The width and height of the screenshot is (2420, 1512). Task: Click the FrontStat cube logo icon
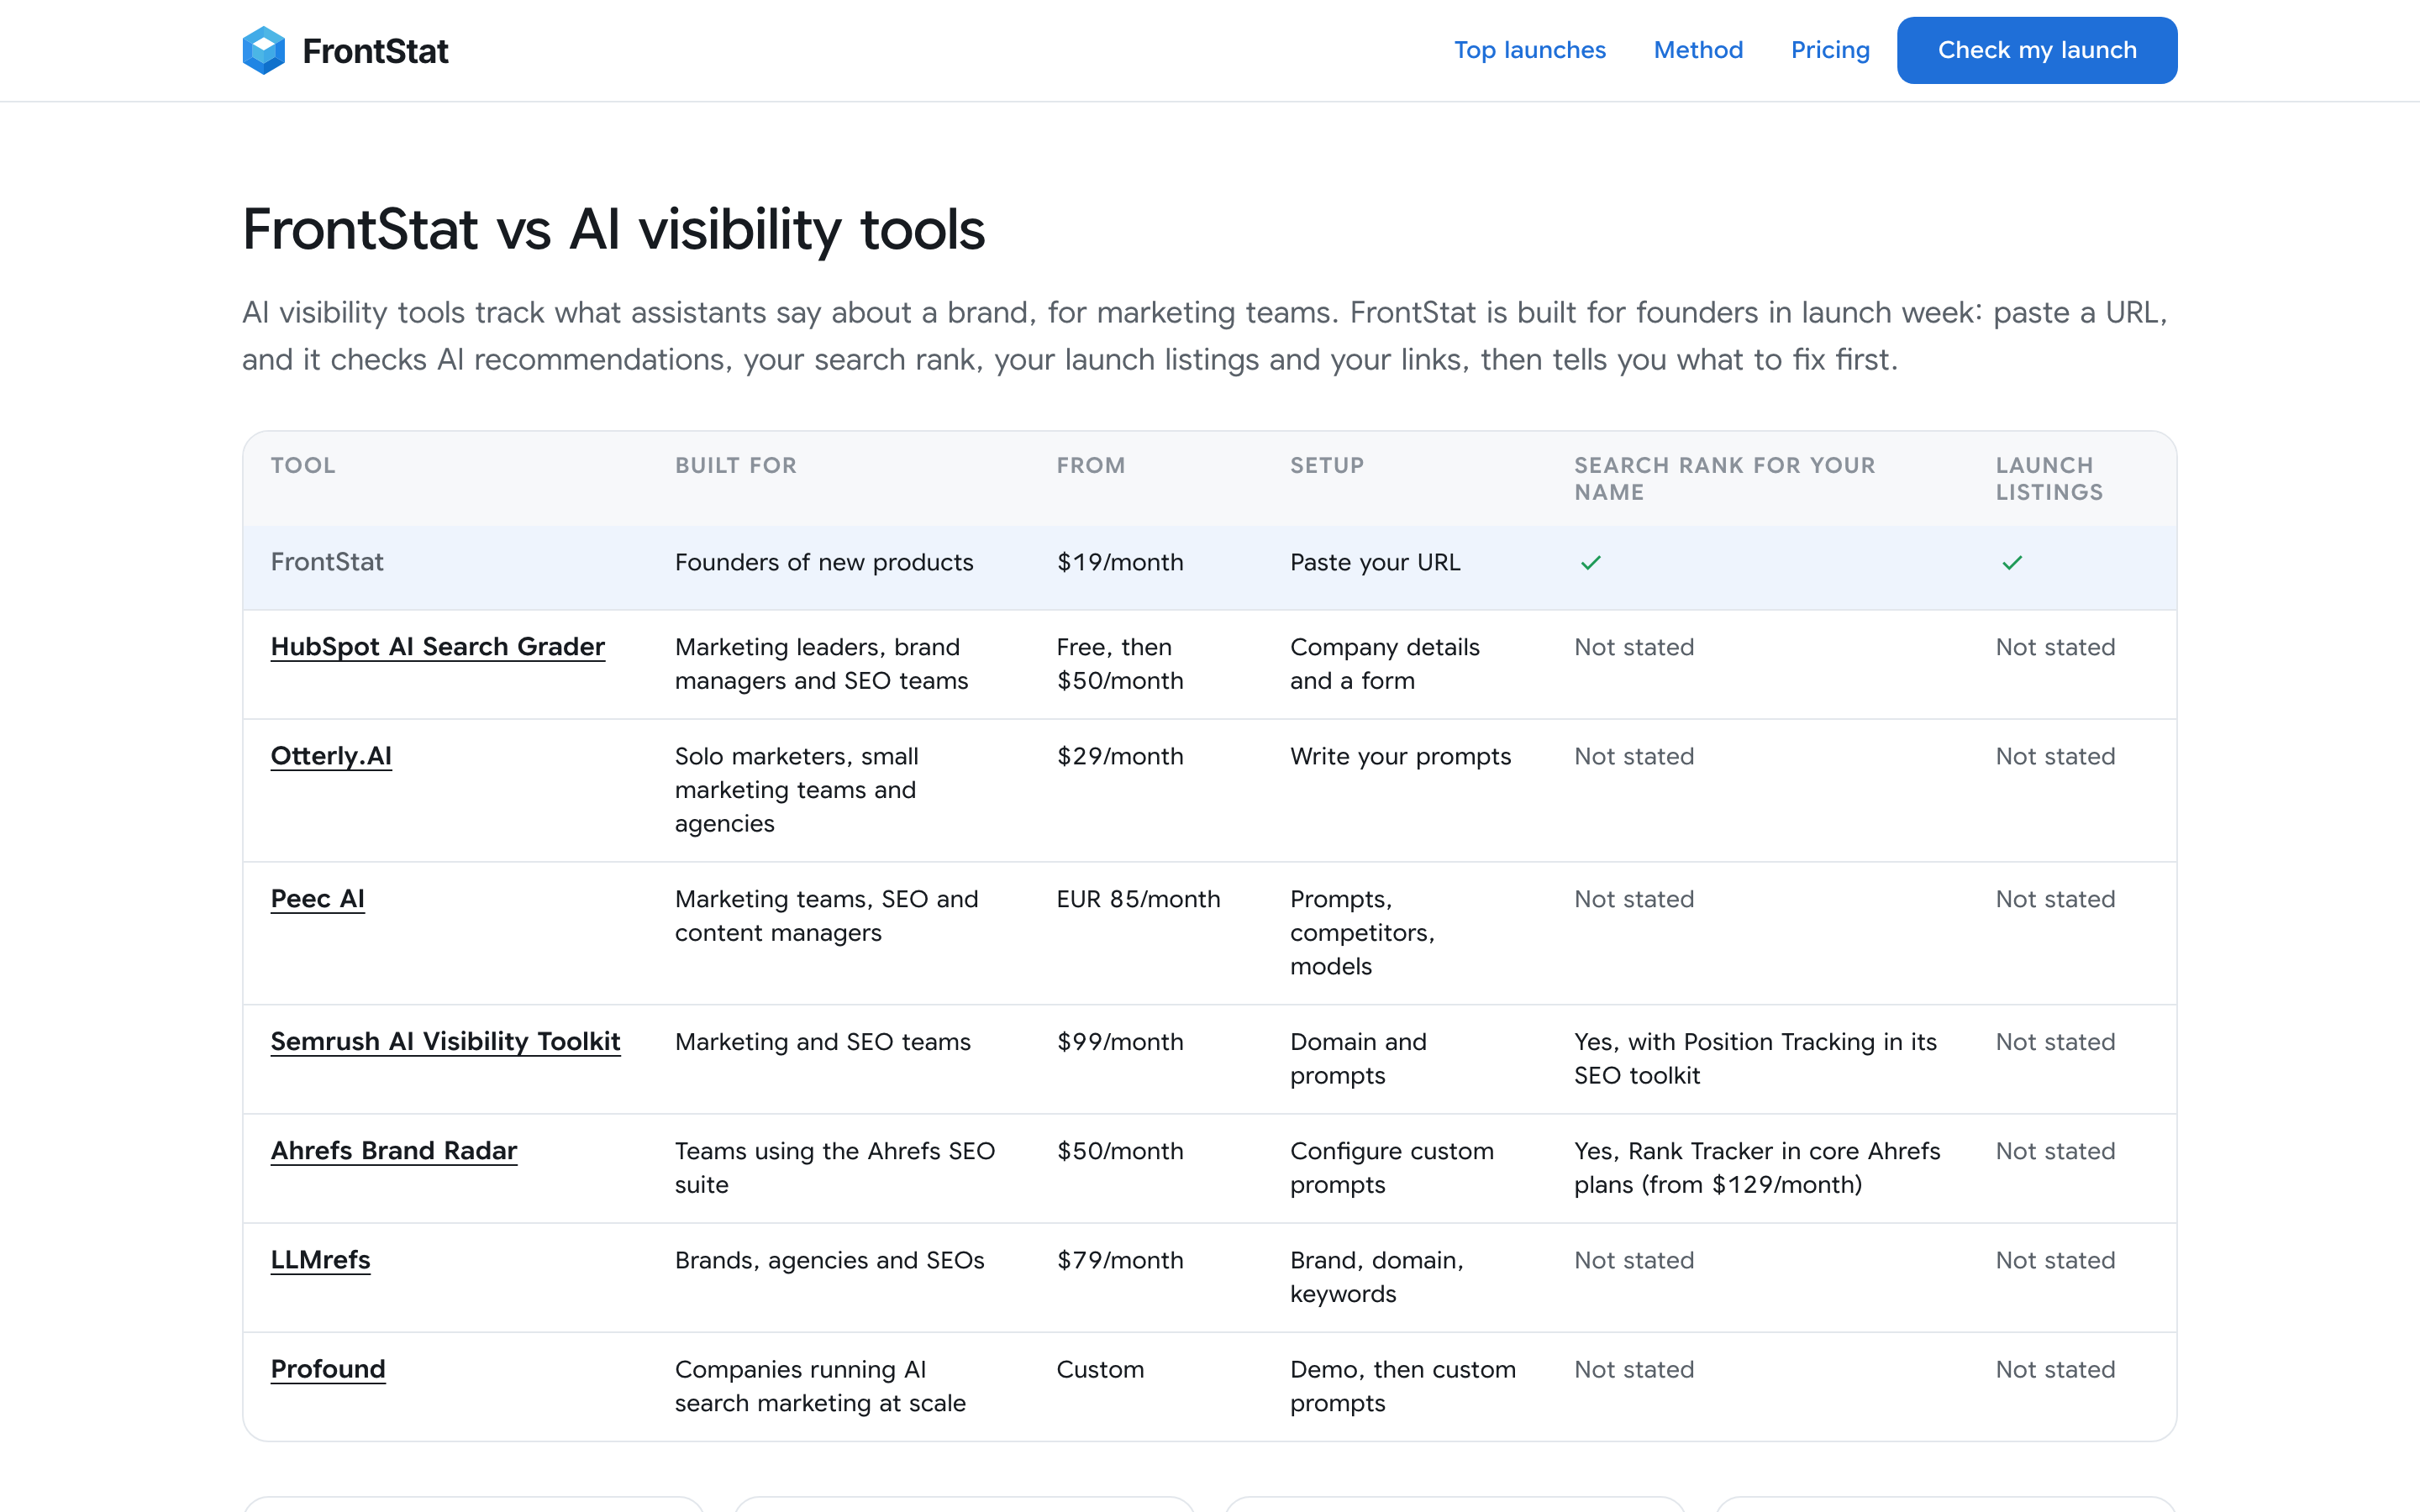point(264,50)
